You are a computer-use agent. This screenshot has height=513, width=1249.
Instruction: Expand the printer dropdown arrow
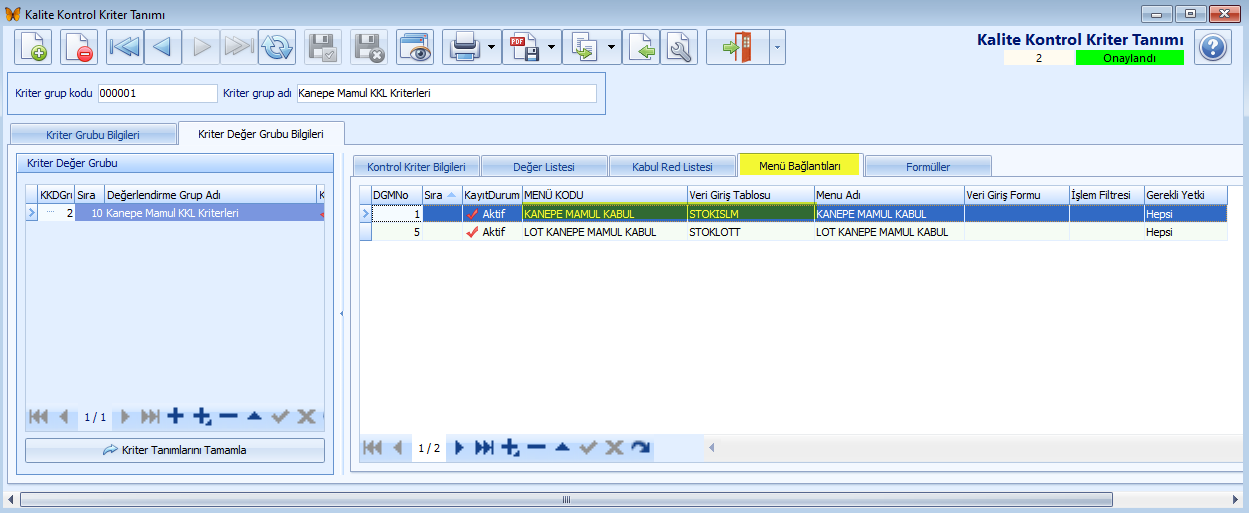click(x=491, y=47)
